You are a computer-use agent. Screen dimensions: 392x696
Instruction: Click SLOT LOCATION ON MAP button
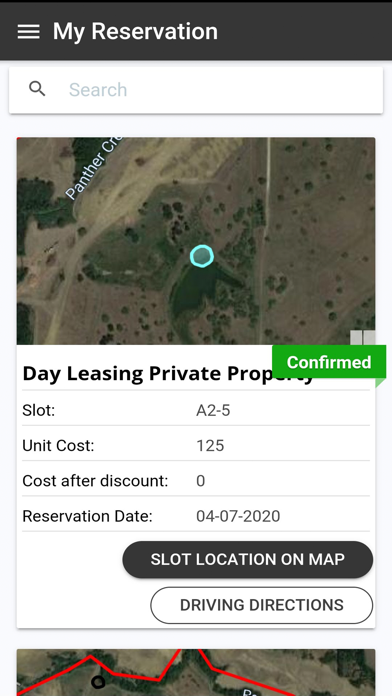point(248,559)
